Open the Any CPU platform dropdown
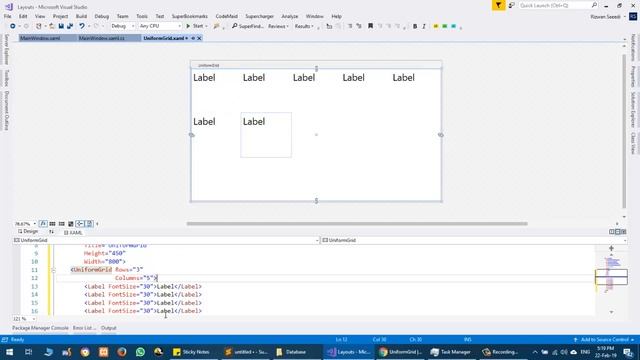The height and width of the screenshot is (360, 640). click(x=160, y=26)
